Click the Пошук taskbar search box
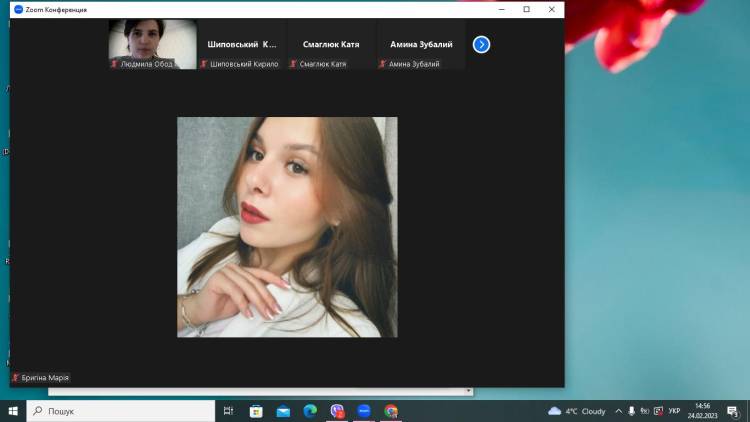750x422 pixels. click(x=120, y=411)
